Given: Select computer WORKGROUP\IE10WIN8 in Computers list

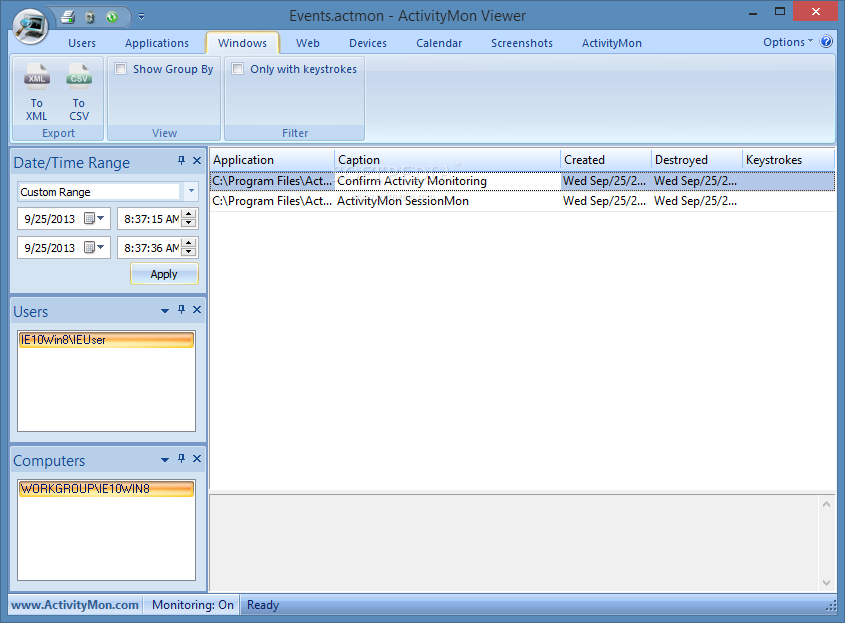Looking at the screenshot, I should pos(106,489).
